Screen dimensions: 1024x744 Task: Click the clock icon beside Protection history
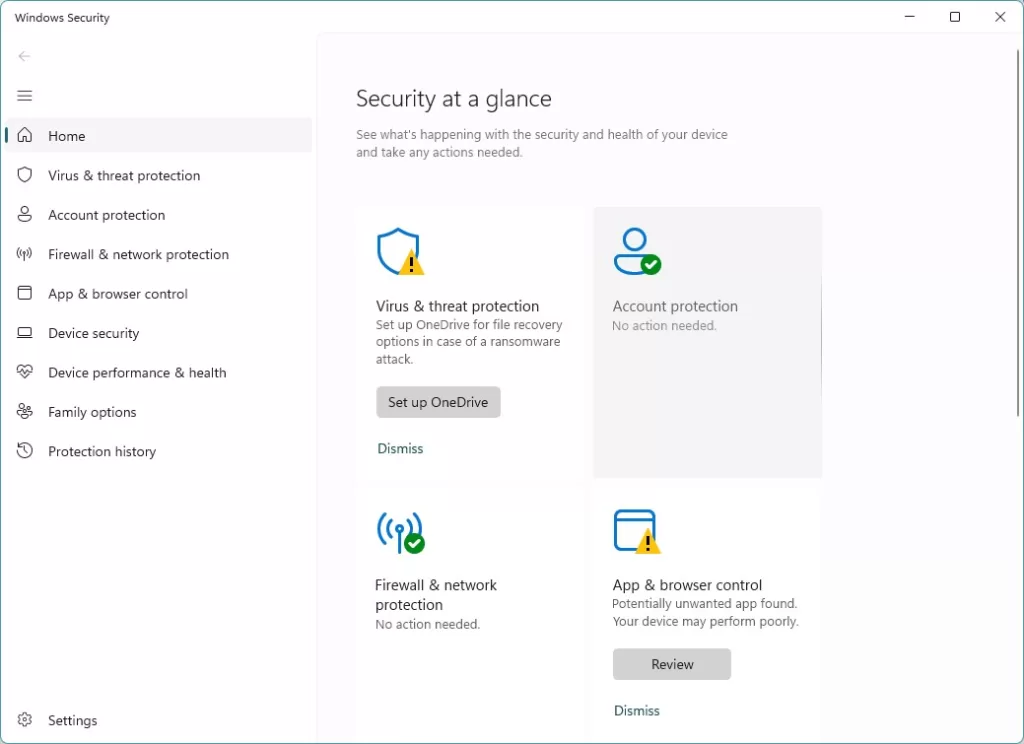25,451
